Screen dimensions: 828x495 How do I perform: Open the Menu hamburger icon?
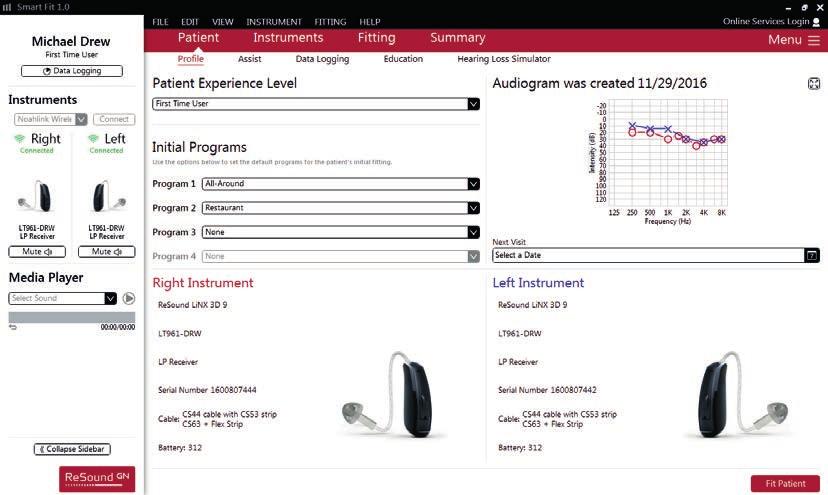[814, 40]
